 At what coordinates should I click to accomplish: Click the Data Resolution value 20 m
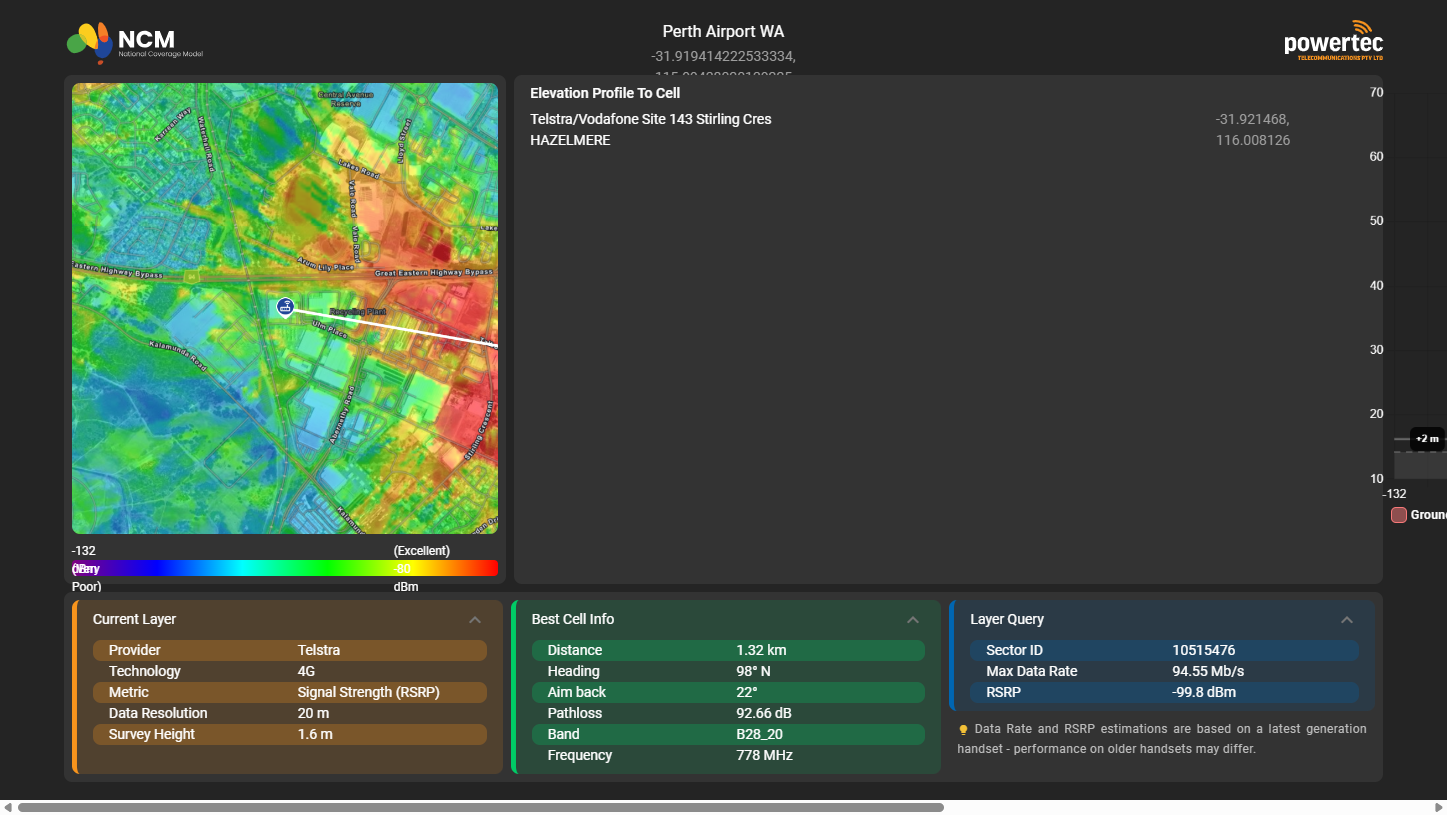pyautogui.click(x=313, y=713)
